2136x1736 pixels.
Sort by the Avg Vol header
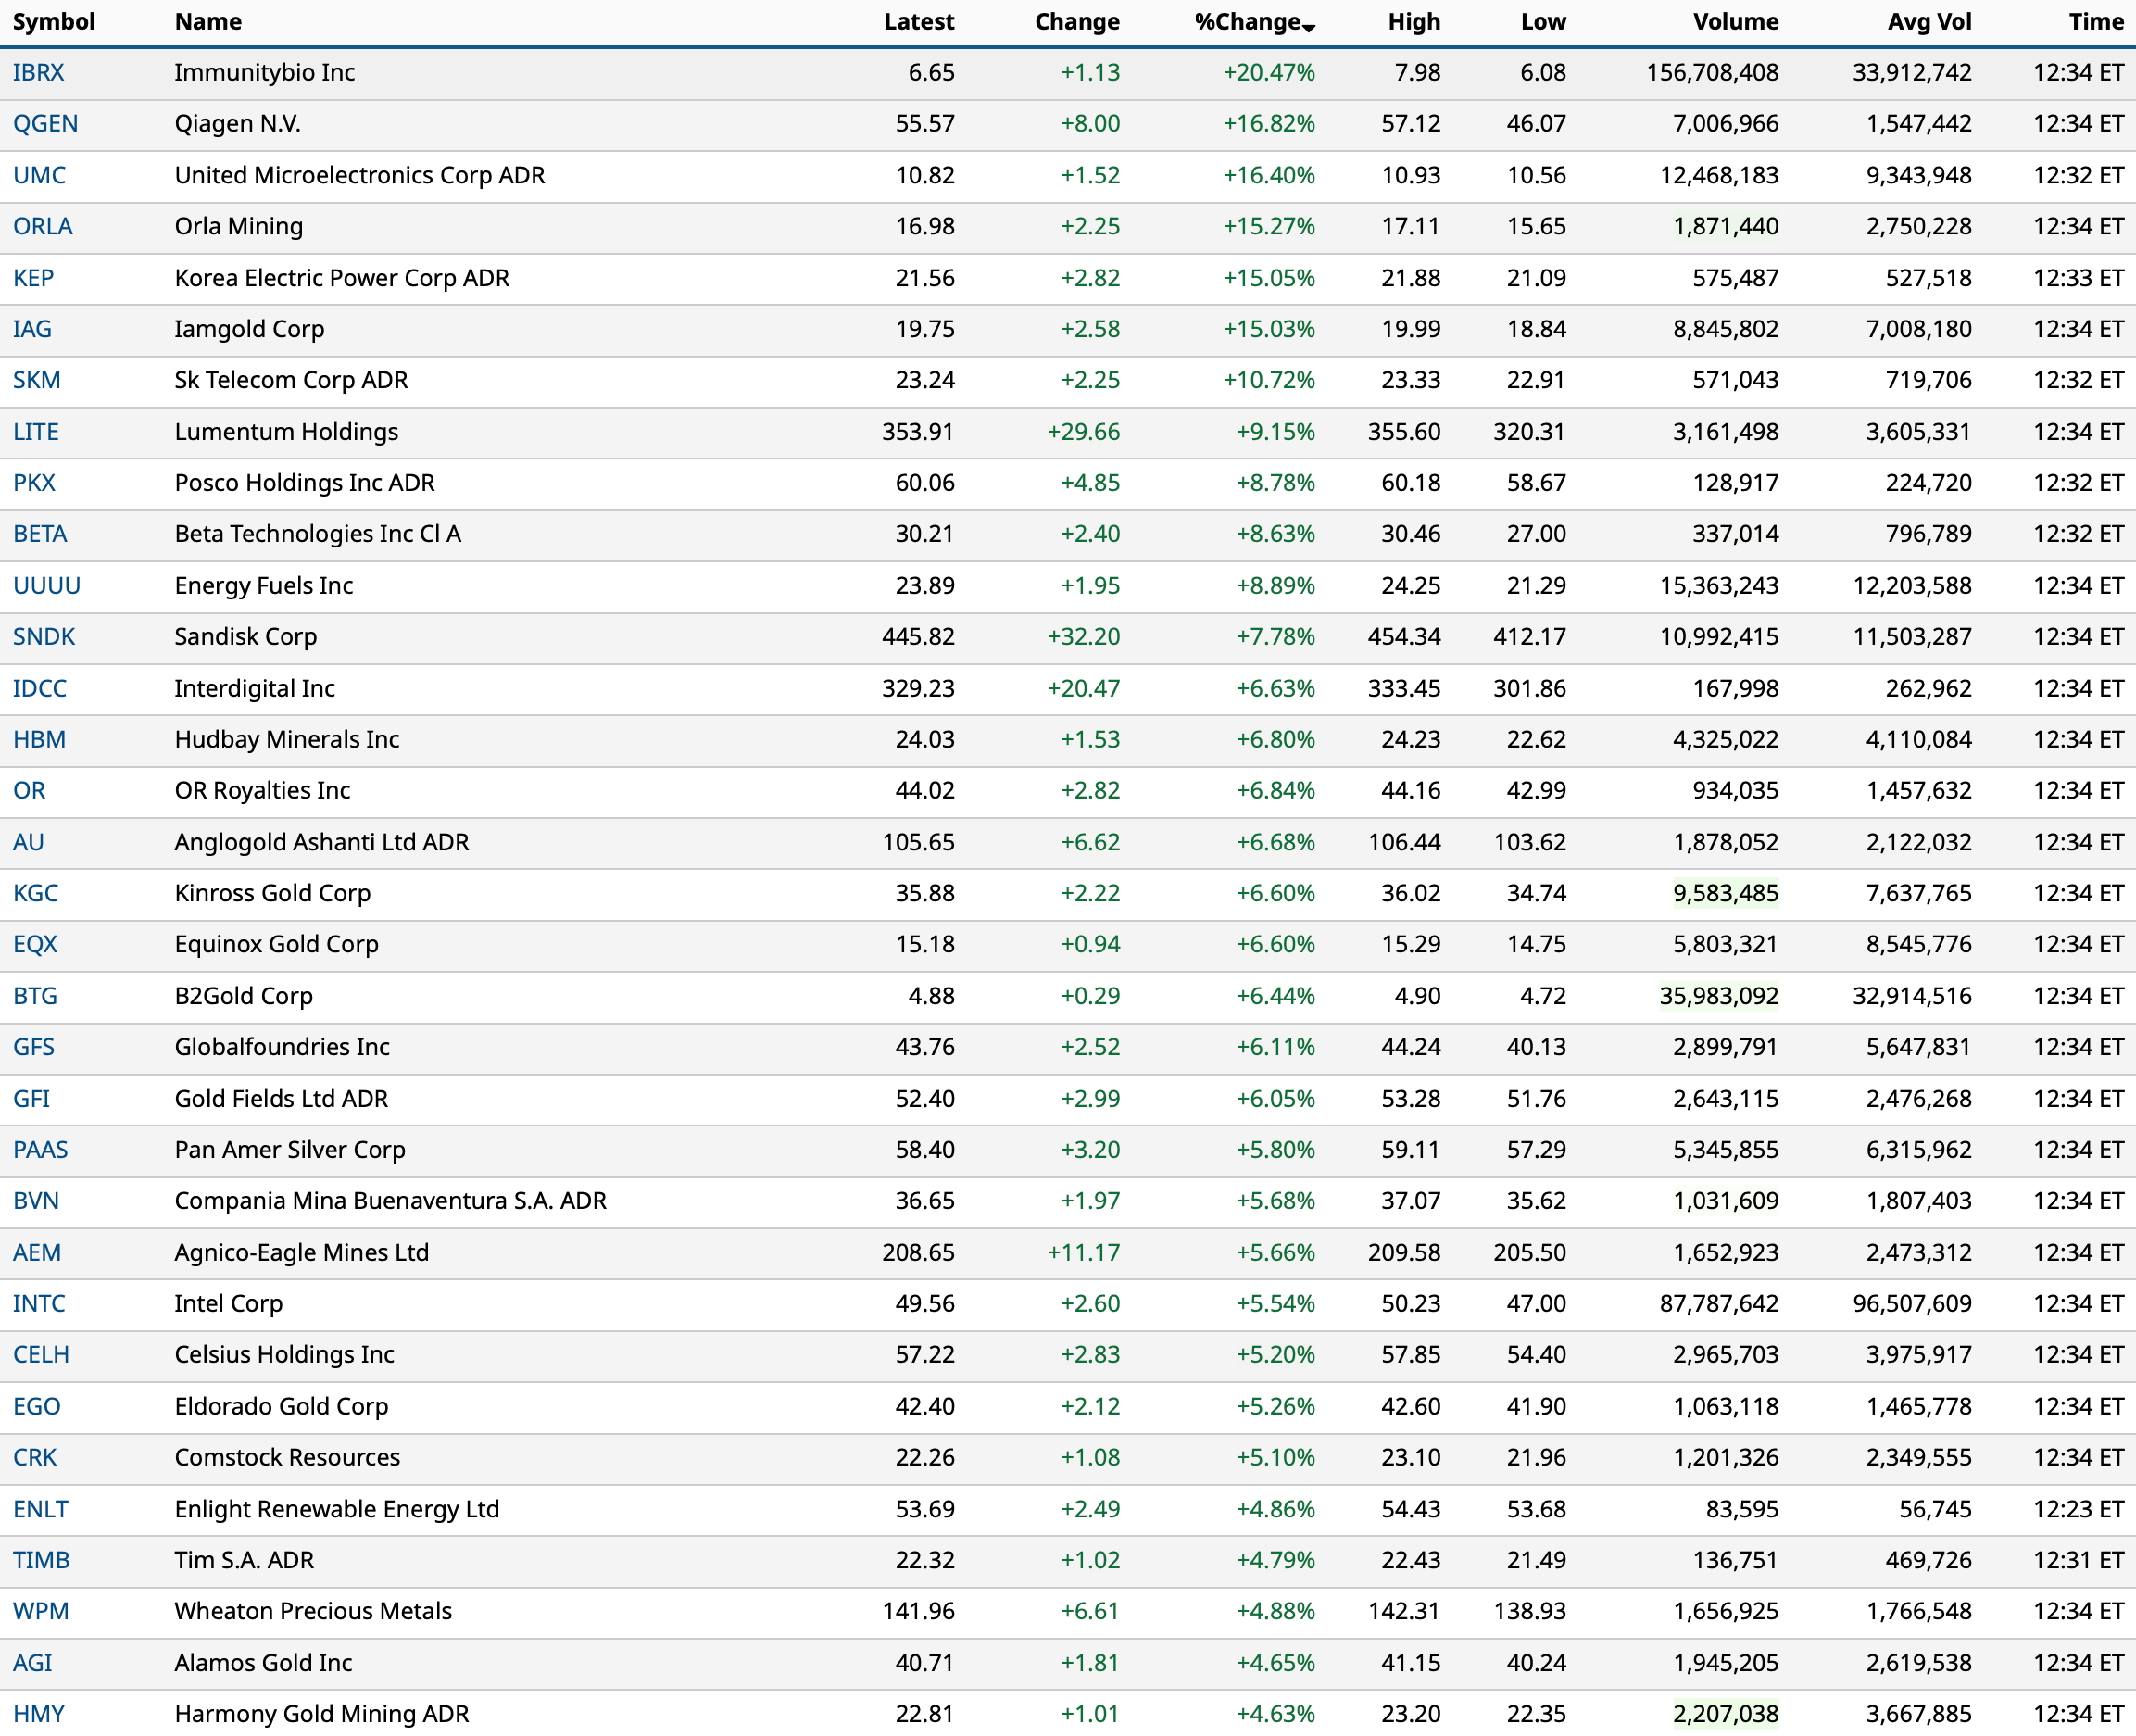[1929, 22]
